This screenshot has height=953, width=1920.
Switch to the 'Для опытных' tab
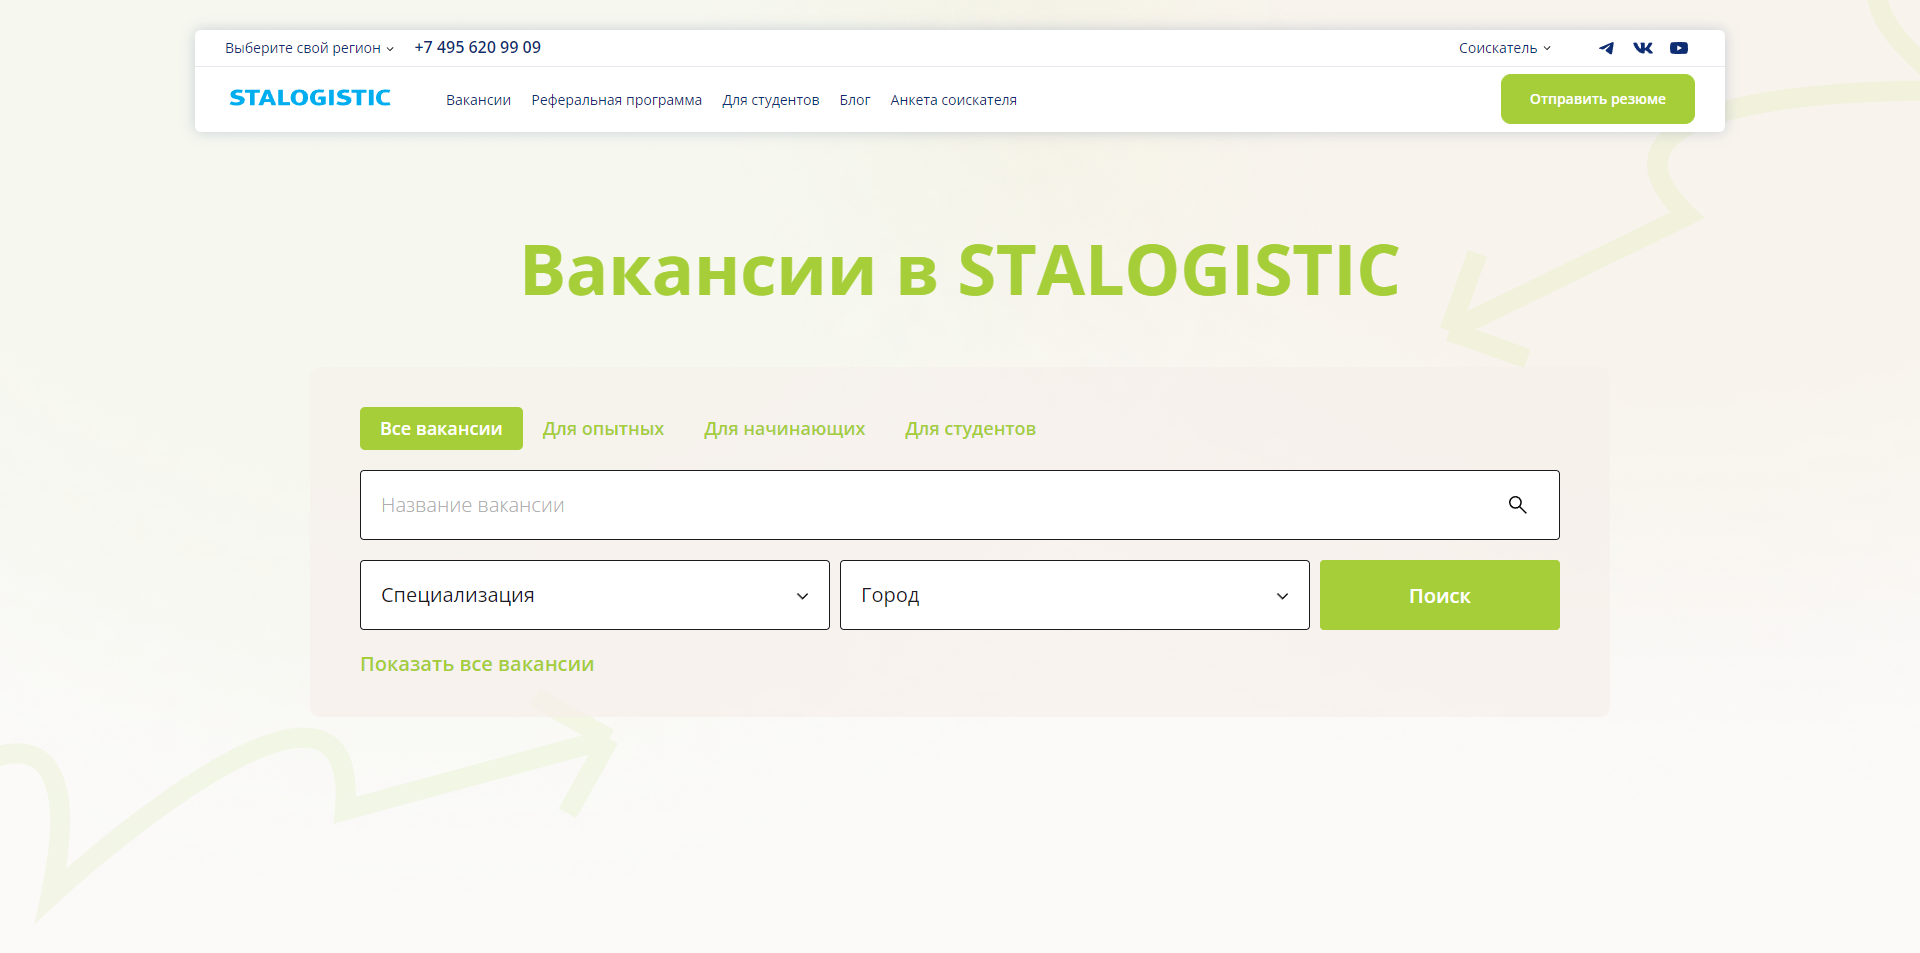[x=603, y=428]
